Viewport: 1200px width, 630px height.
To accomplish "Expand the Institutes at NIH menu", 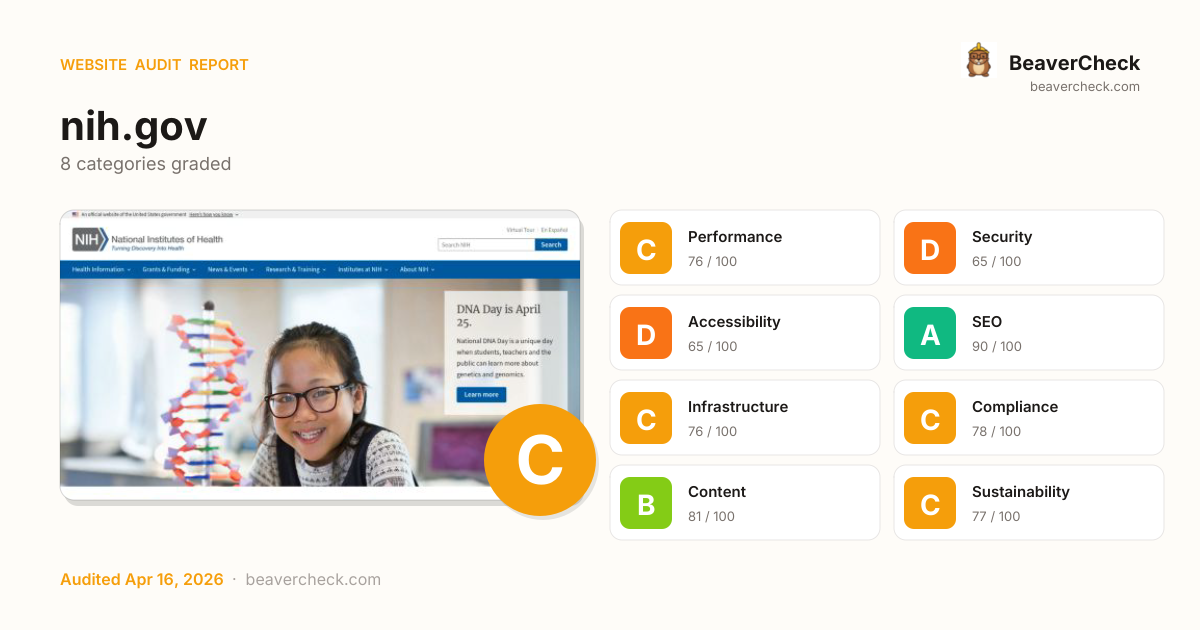I will [363, 269].
